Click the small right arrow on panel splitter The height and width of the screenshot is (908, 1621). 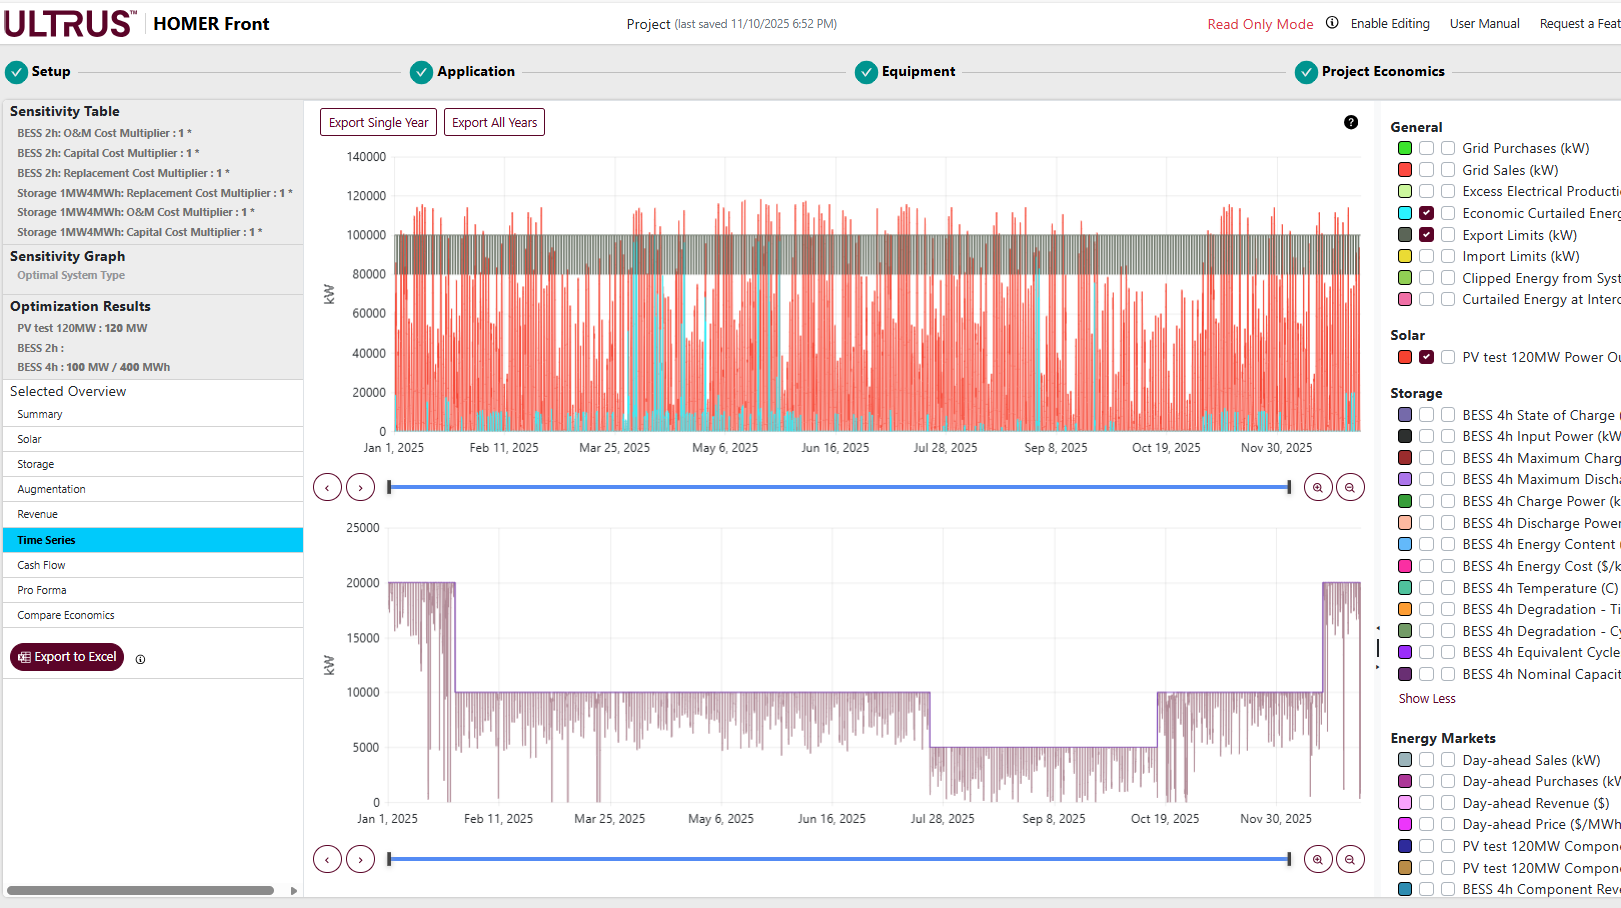point(1378,666)
